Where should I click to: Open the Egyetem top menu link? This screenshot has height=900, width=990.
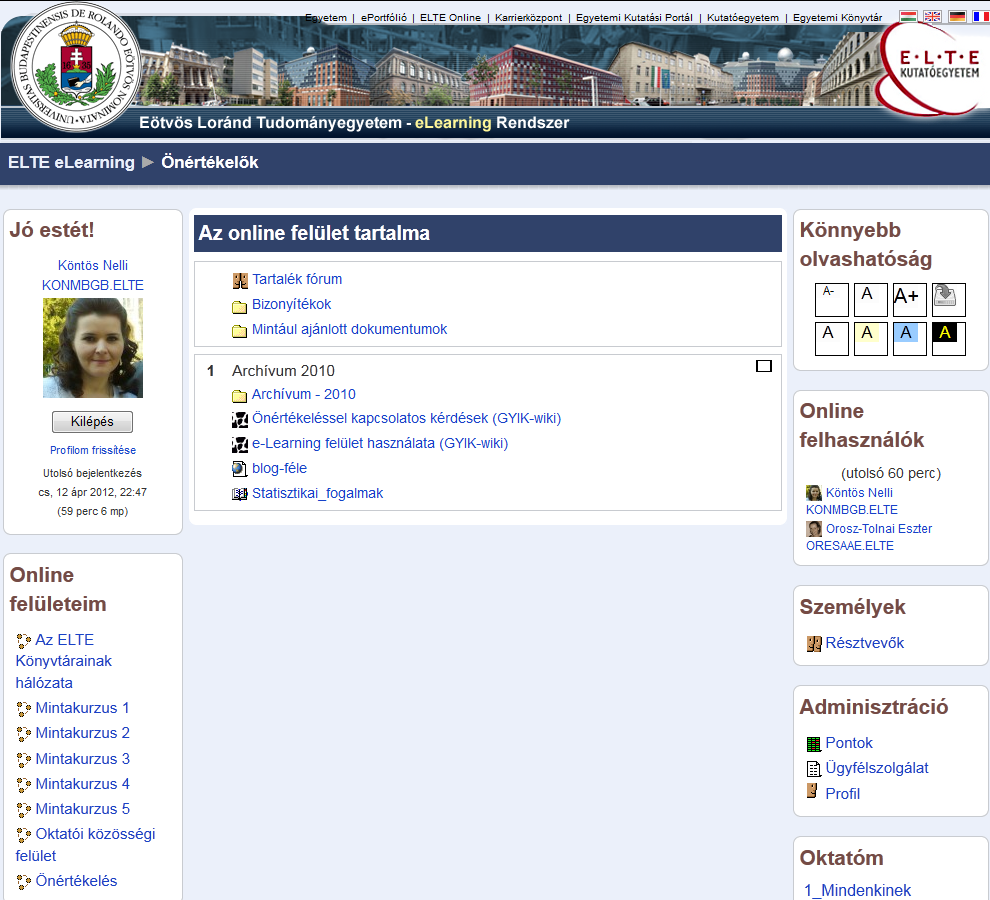(326, 18)
